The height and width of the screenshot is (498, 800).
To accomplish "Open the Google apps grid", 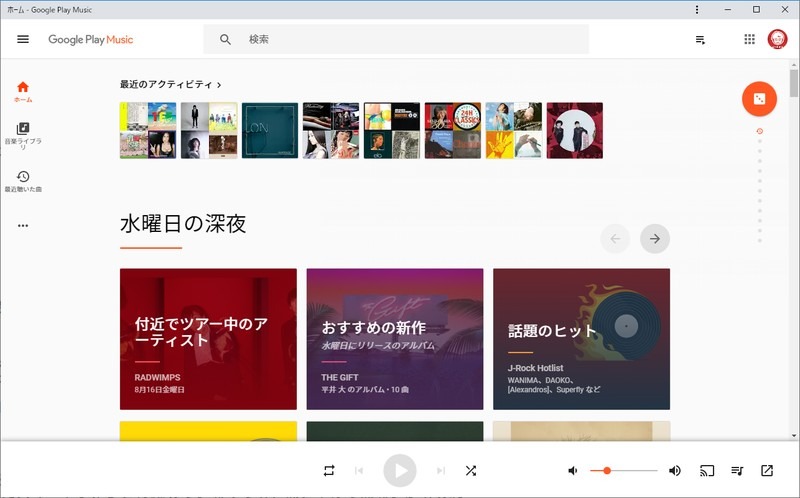I will click(x=749, y=39).
